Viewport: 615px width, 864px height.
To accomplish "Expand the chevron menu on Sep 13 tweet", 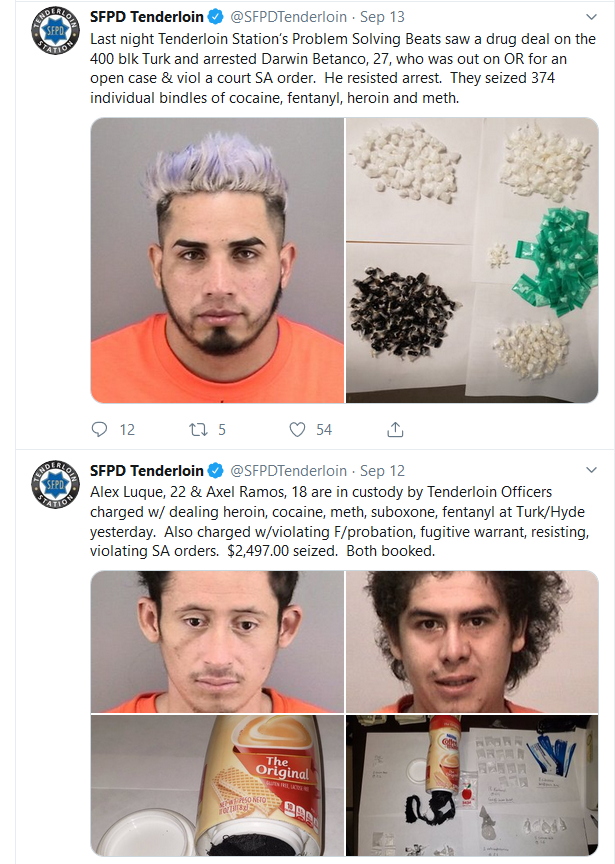I will 591,17.
